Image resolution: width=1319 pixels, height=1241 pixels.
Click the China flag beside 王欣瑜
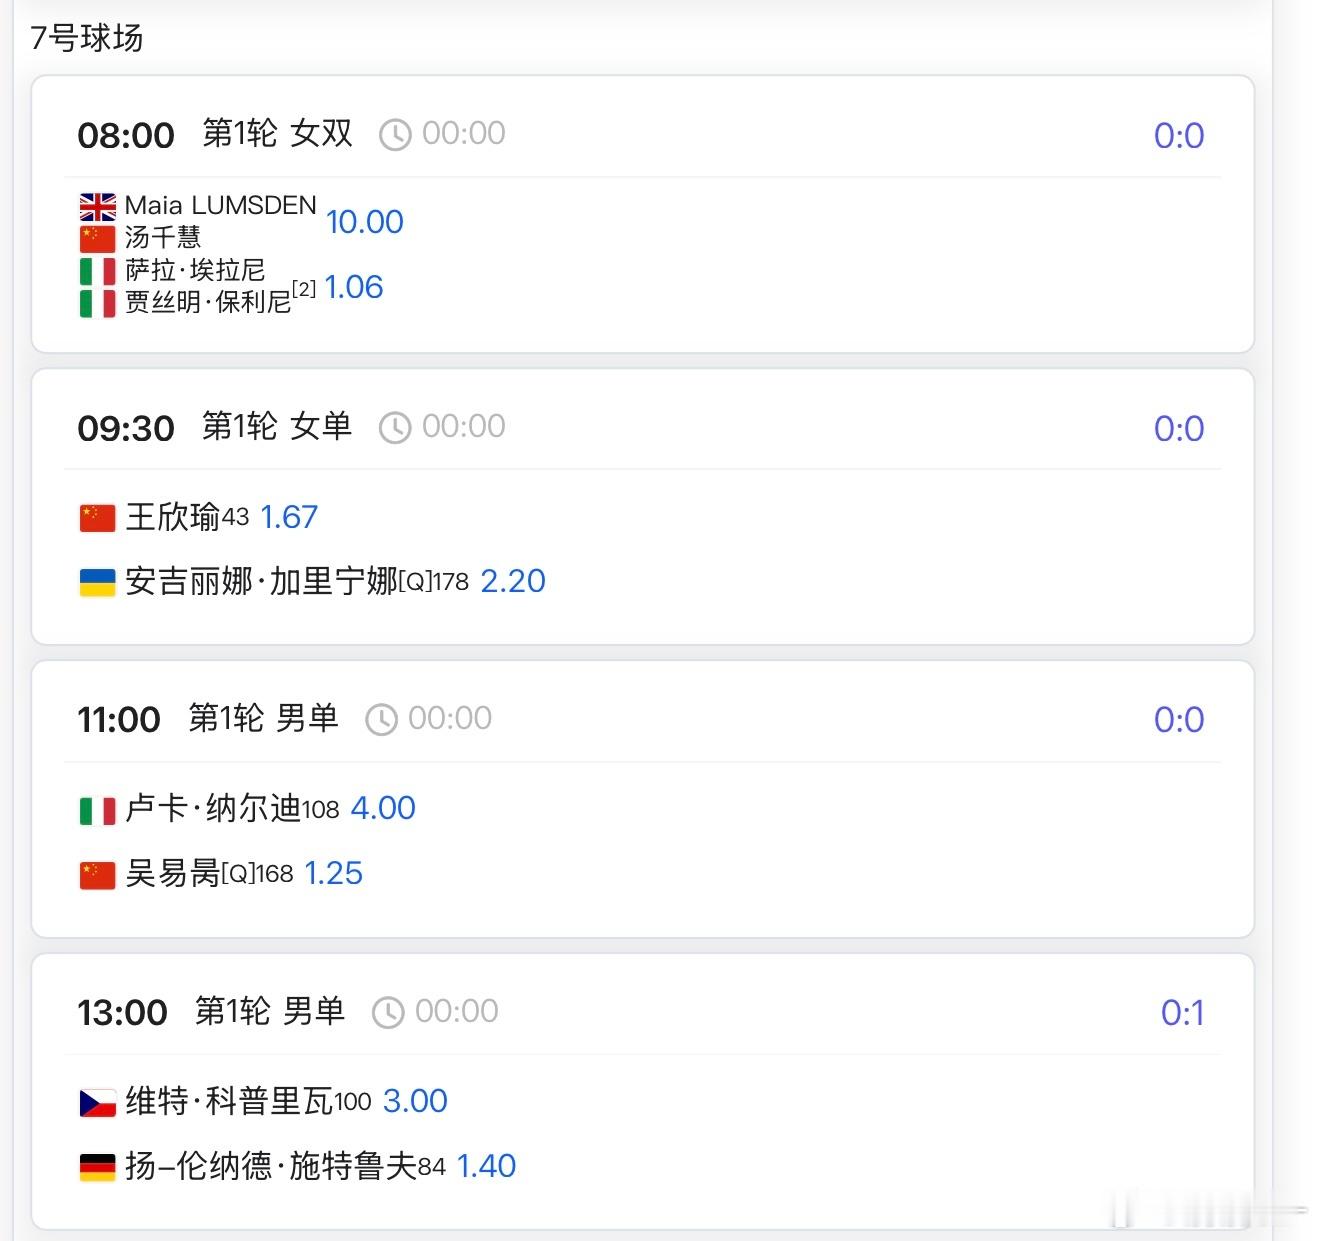98,518
